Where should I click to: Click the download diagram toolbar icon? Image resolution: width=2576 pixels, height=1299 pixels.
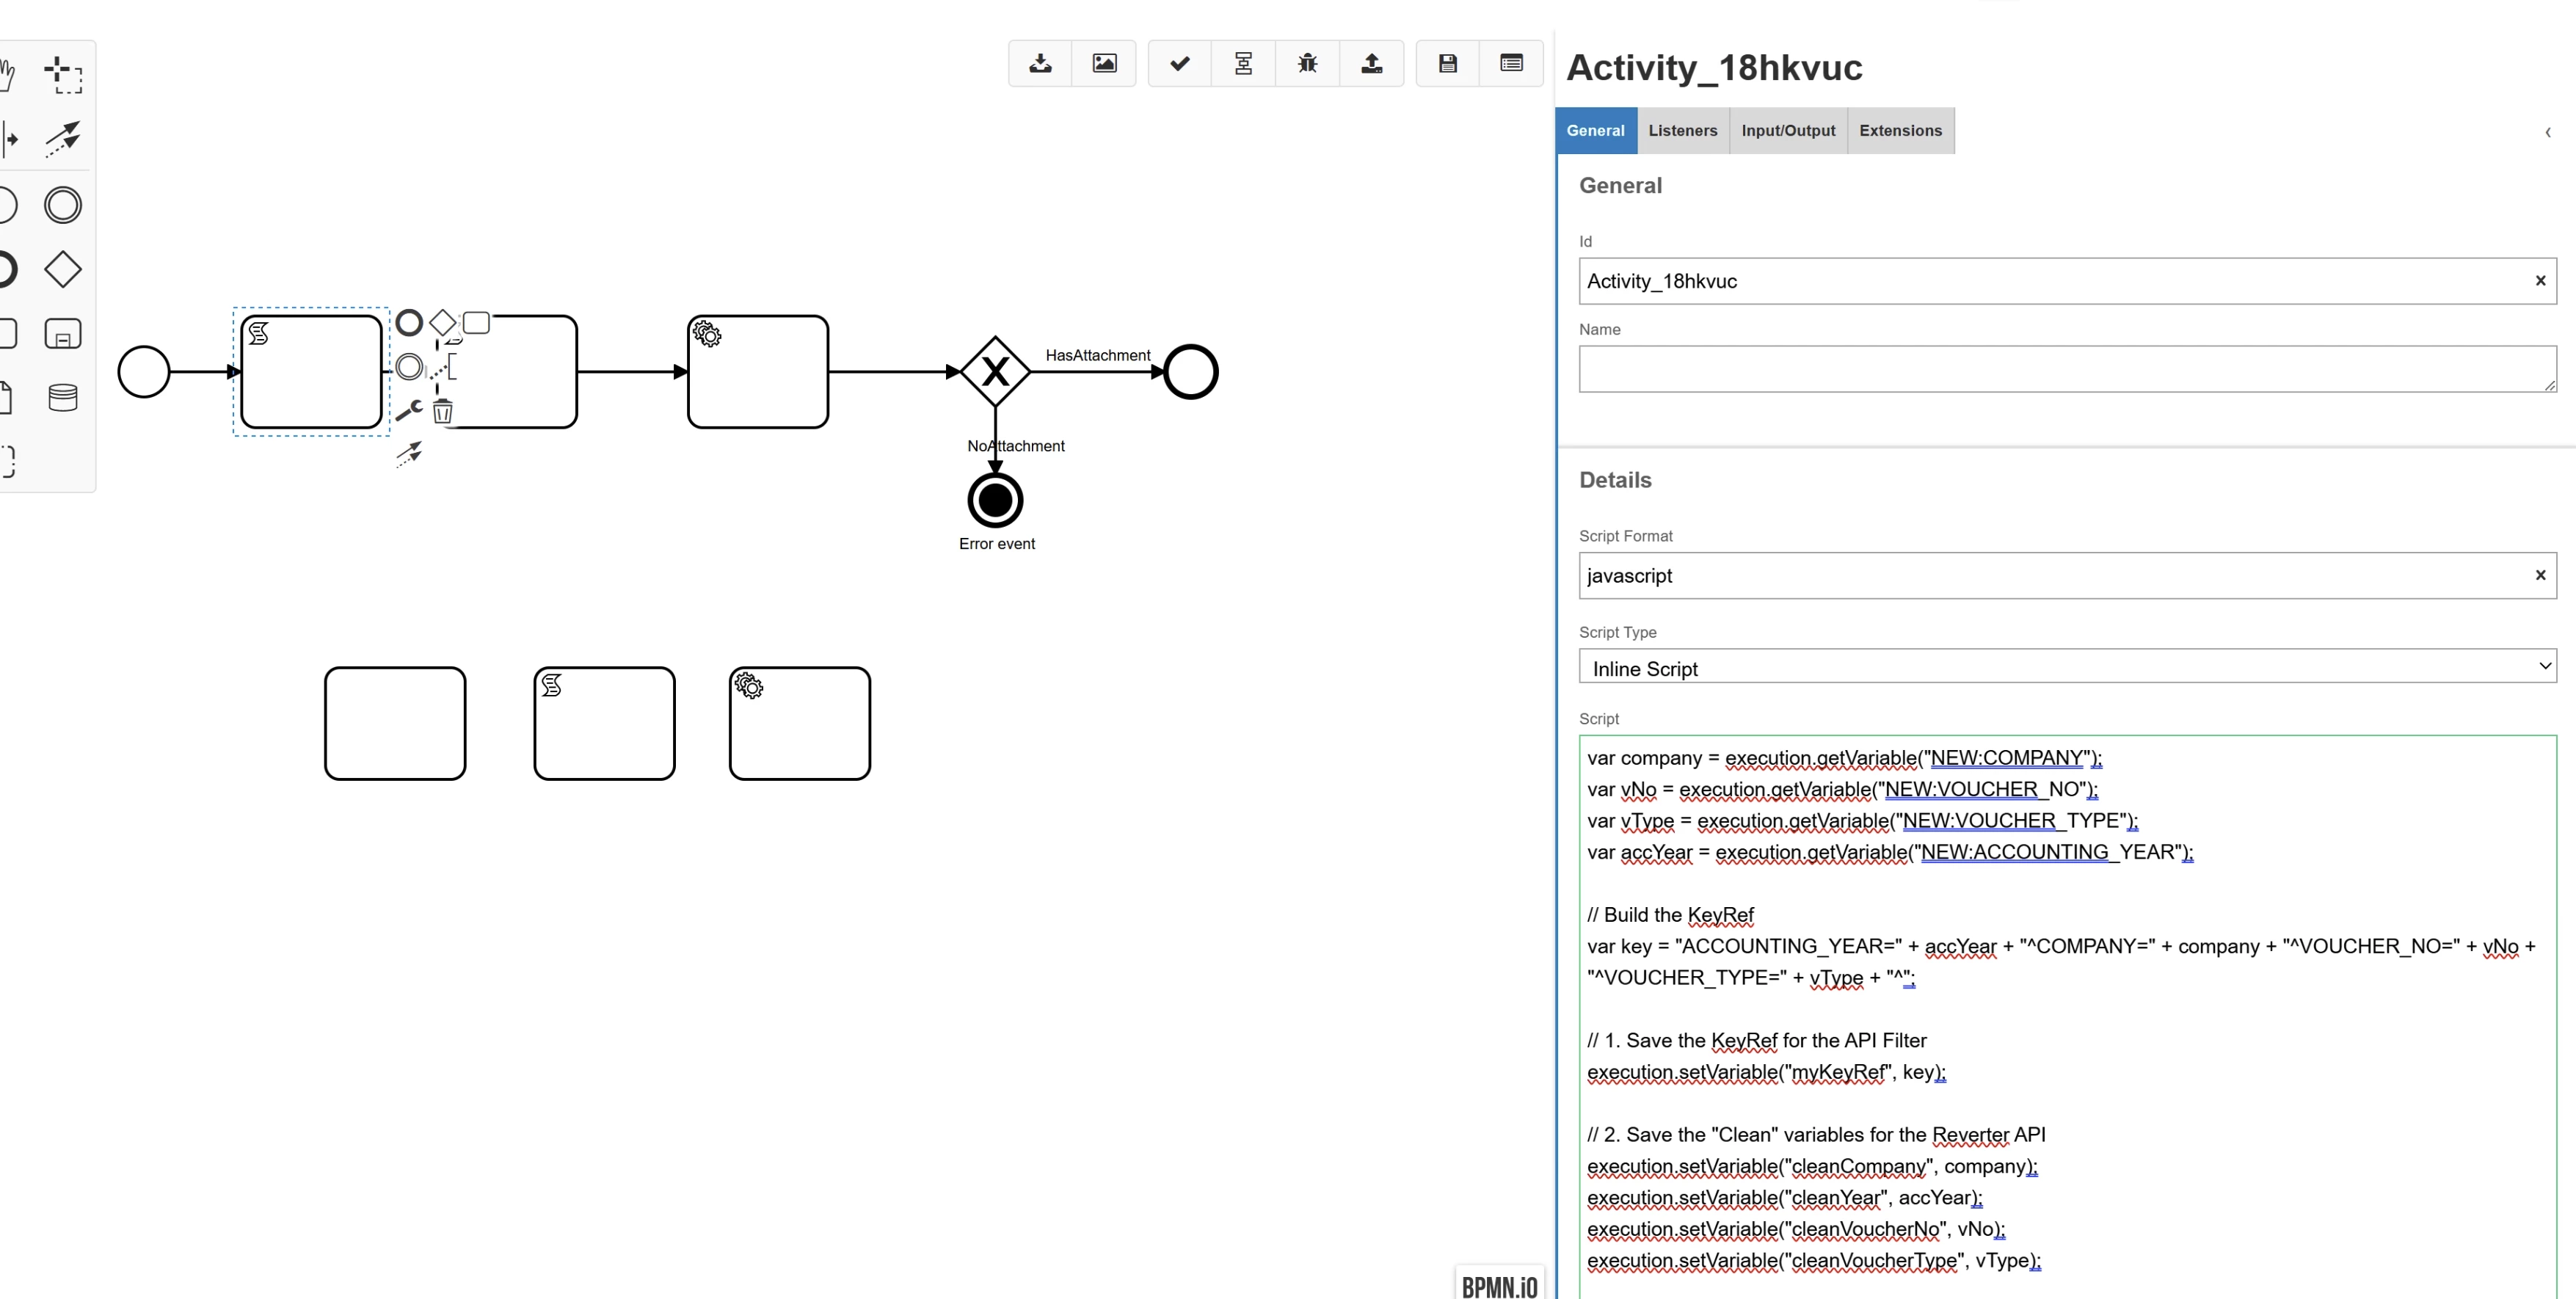pyautogui.click(x=1040, y=63)
